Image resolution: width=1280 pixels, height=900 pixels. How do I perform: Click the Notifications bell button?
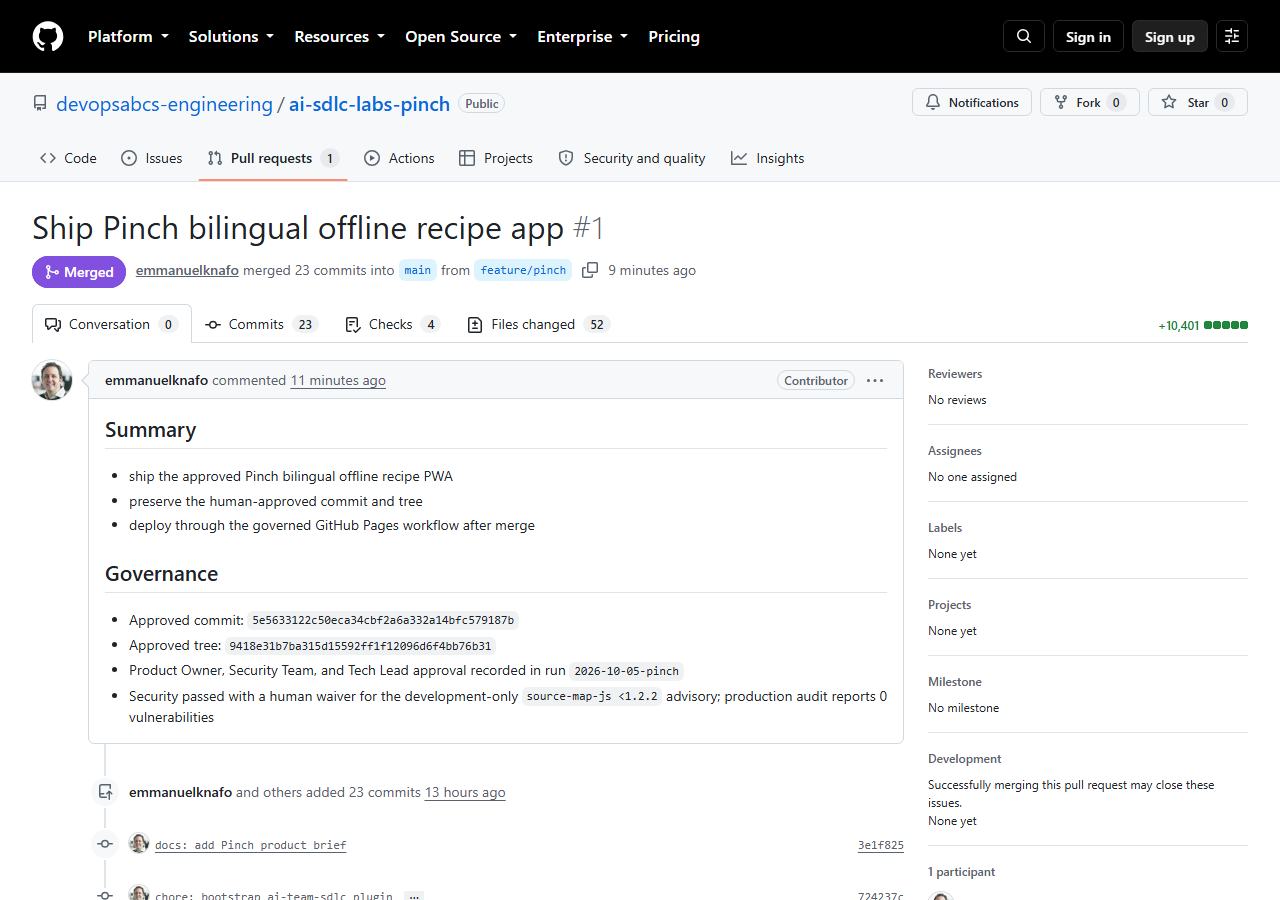972,102
